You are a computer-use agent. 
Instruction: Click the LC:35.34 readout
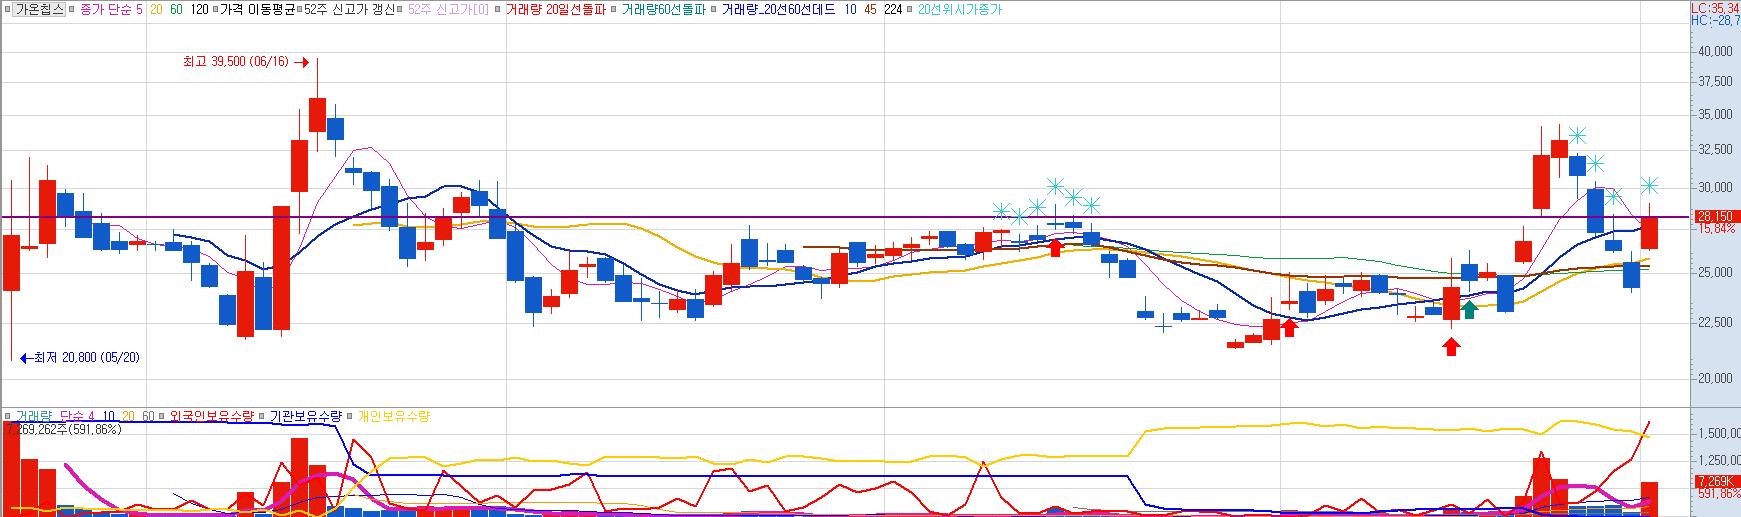point(1715,7)
